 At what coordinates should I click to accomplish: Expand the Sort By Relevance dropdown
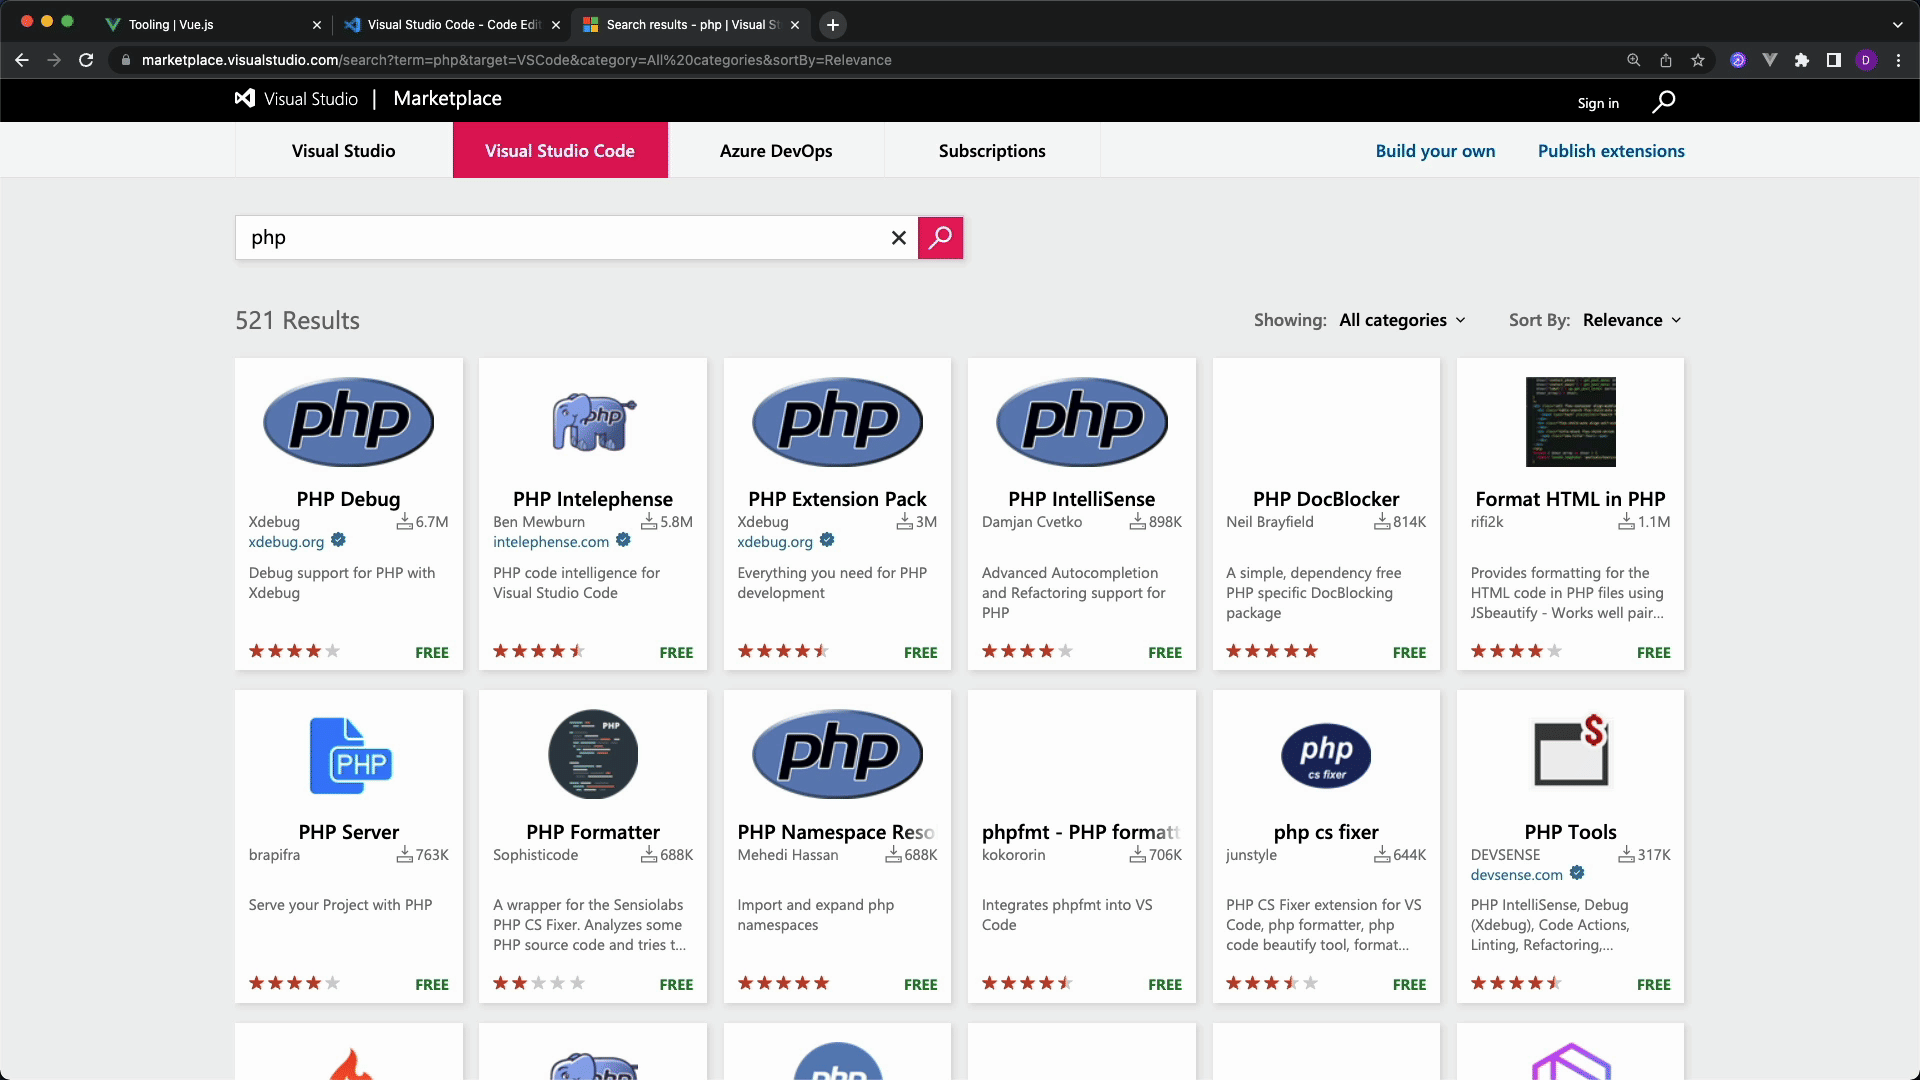[x=1632, y=320]
